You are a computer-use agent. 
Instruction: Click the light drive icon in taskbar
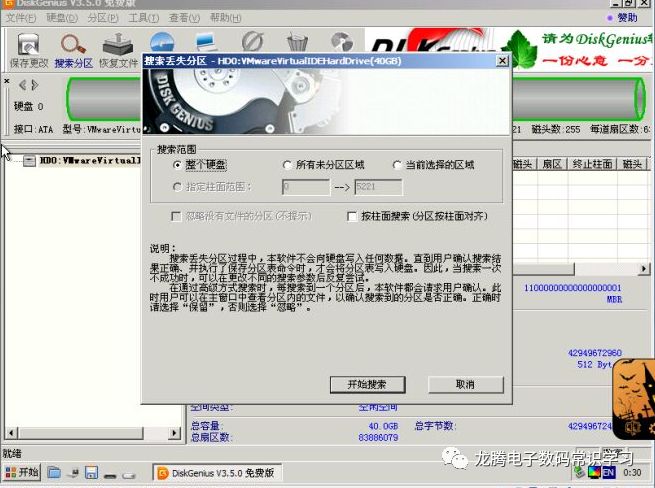click(129, 475)
